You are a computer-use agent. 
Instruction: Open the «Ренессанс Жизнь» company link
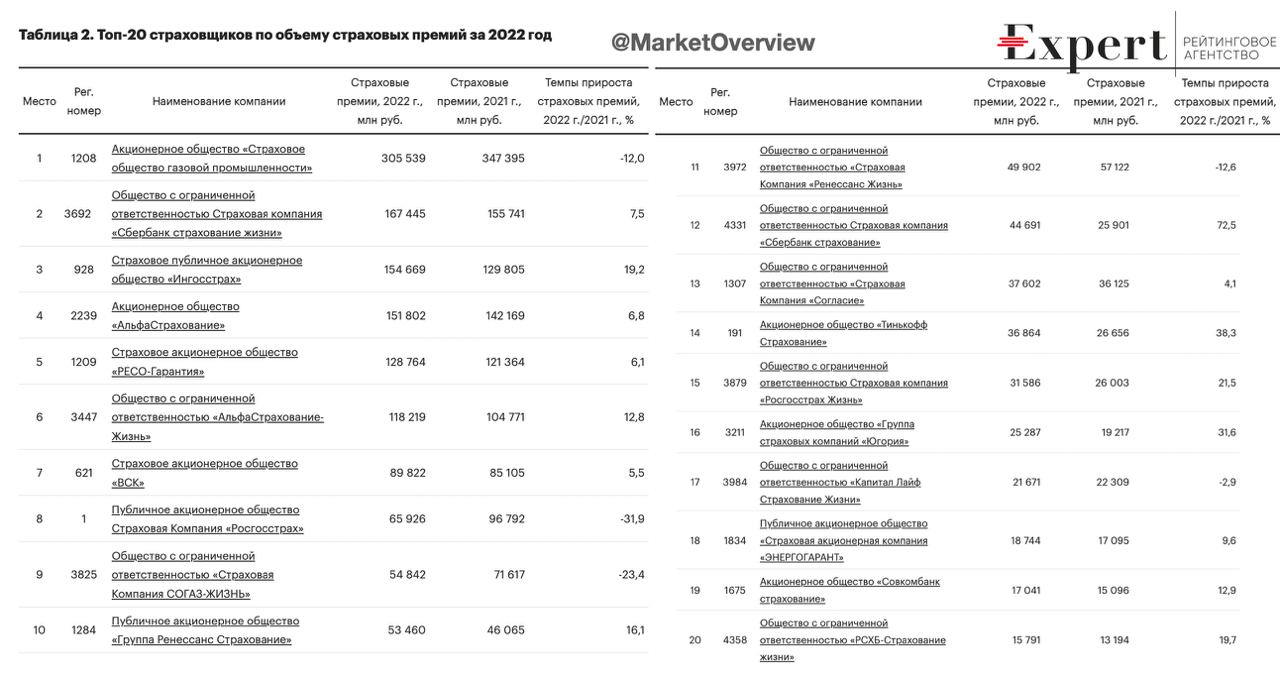(x=832, y=167)
